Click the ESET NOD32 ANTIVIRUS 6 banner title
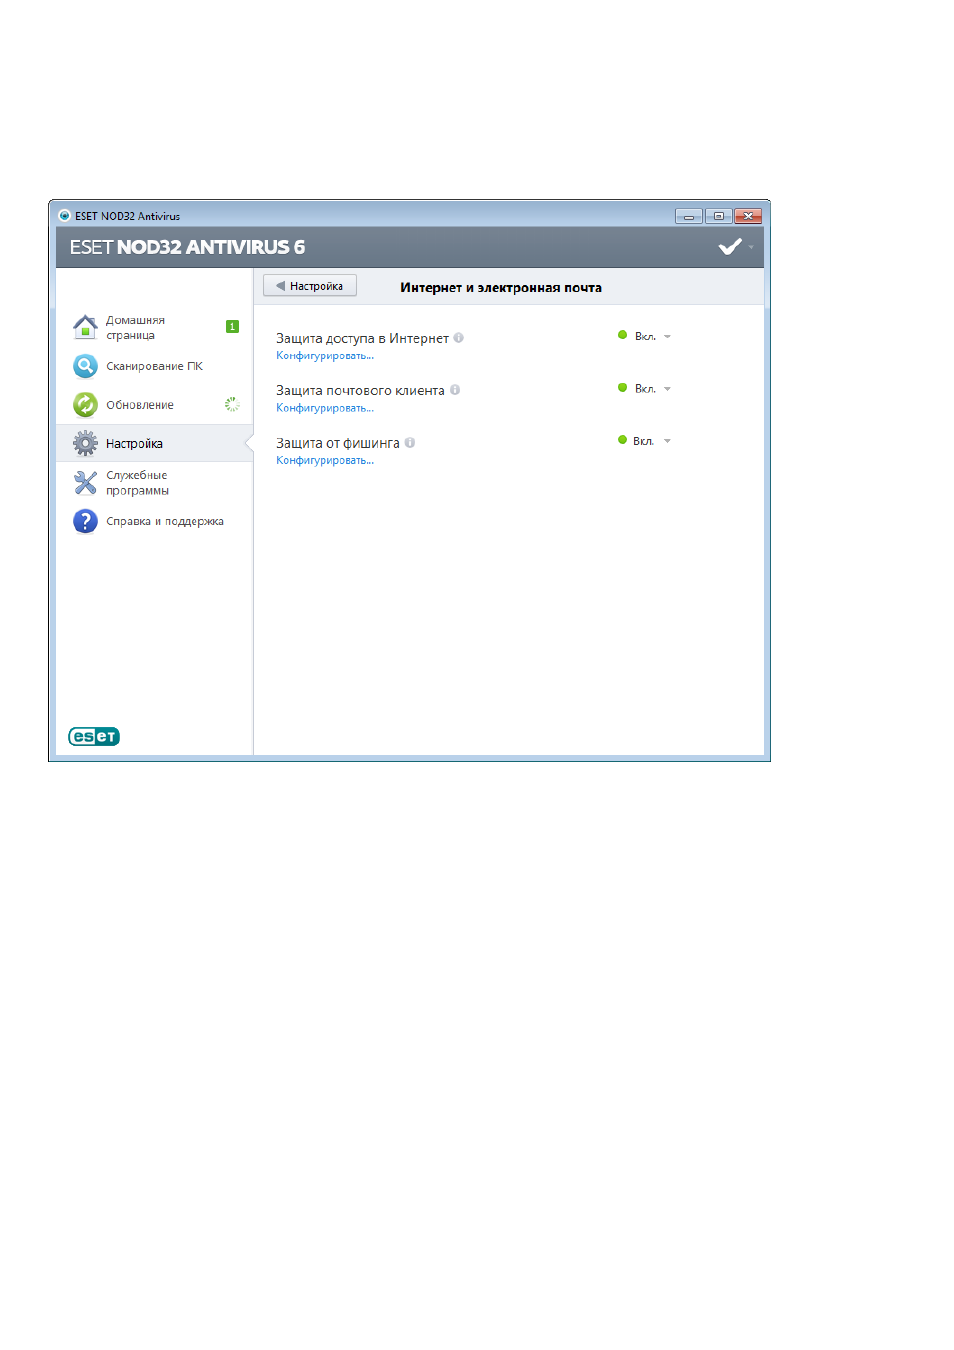 pyautogui.click(x=187, y=247)
